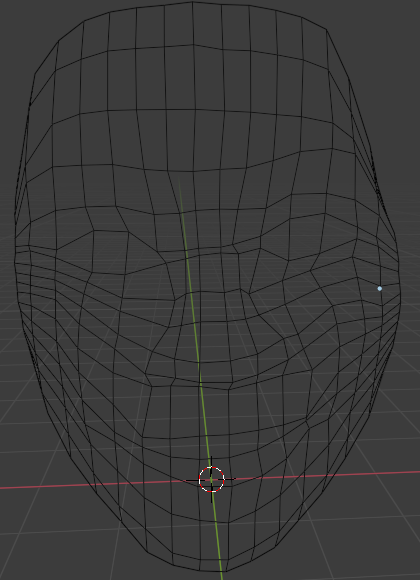Click the red-white 3D cursor circle
This screenshot has width=420, height=580.
coord(211,479)
